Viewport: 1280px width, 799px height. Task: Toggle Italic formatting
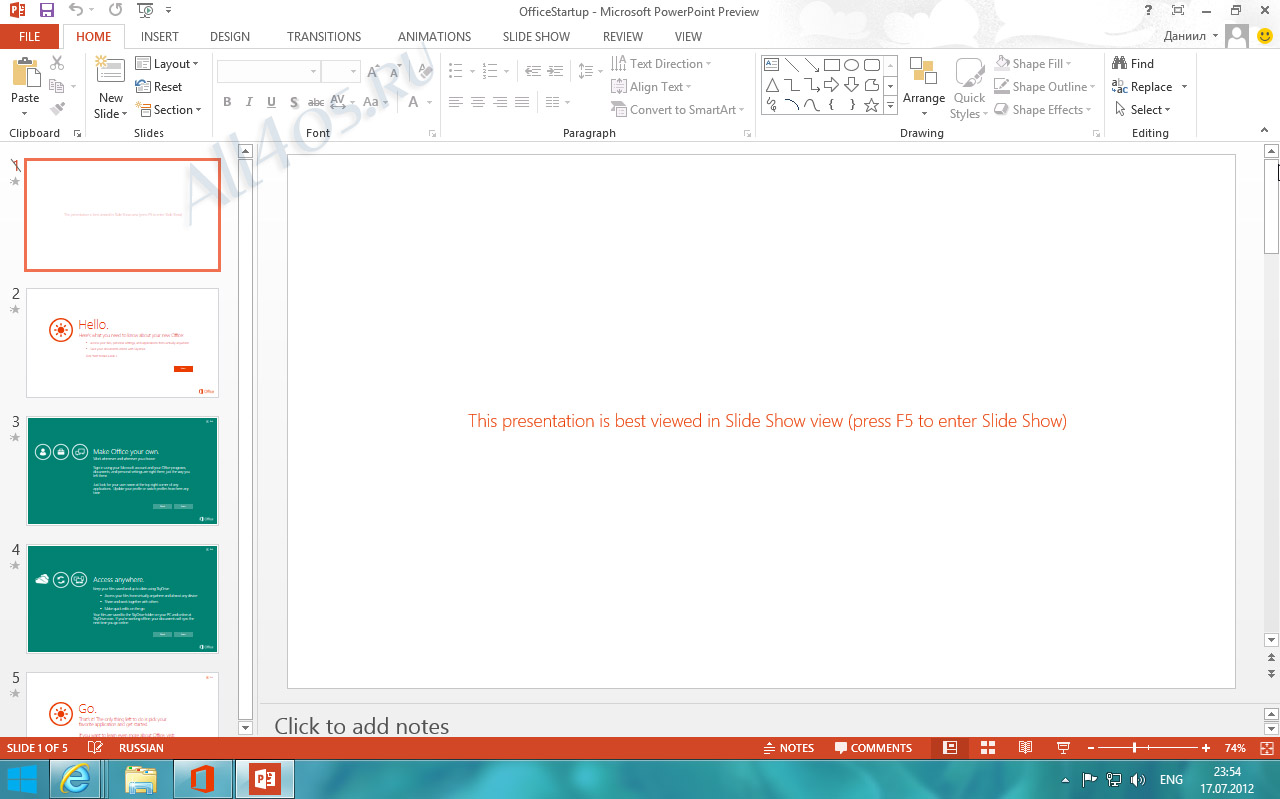pos(250,102)
